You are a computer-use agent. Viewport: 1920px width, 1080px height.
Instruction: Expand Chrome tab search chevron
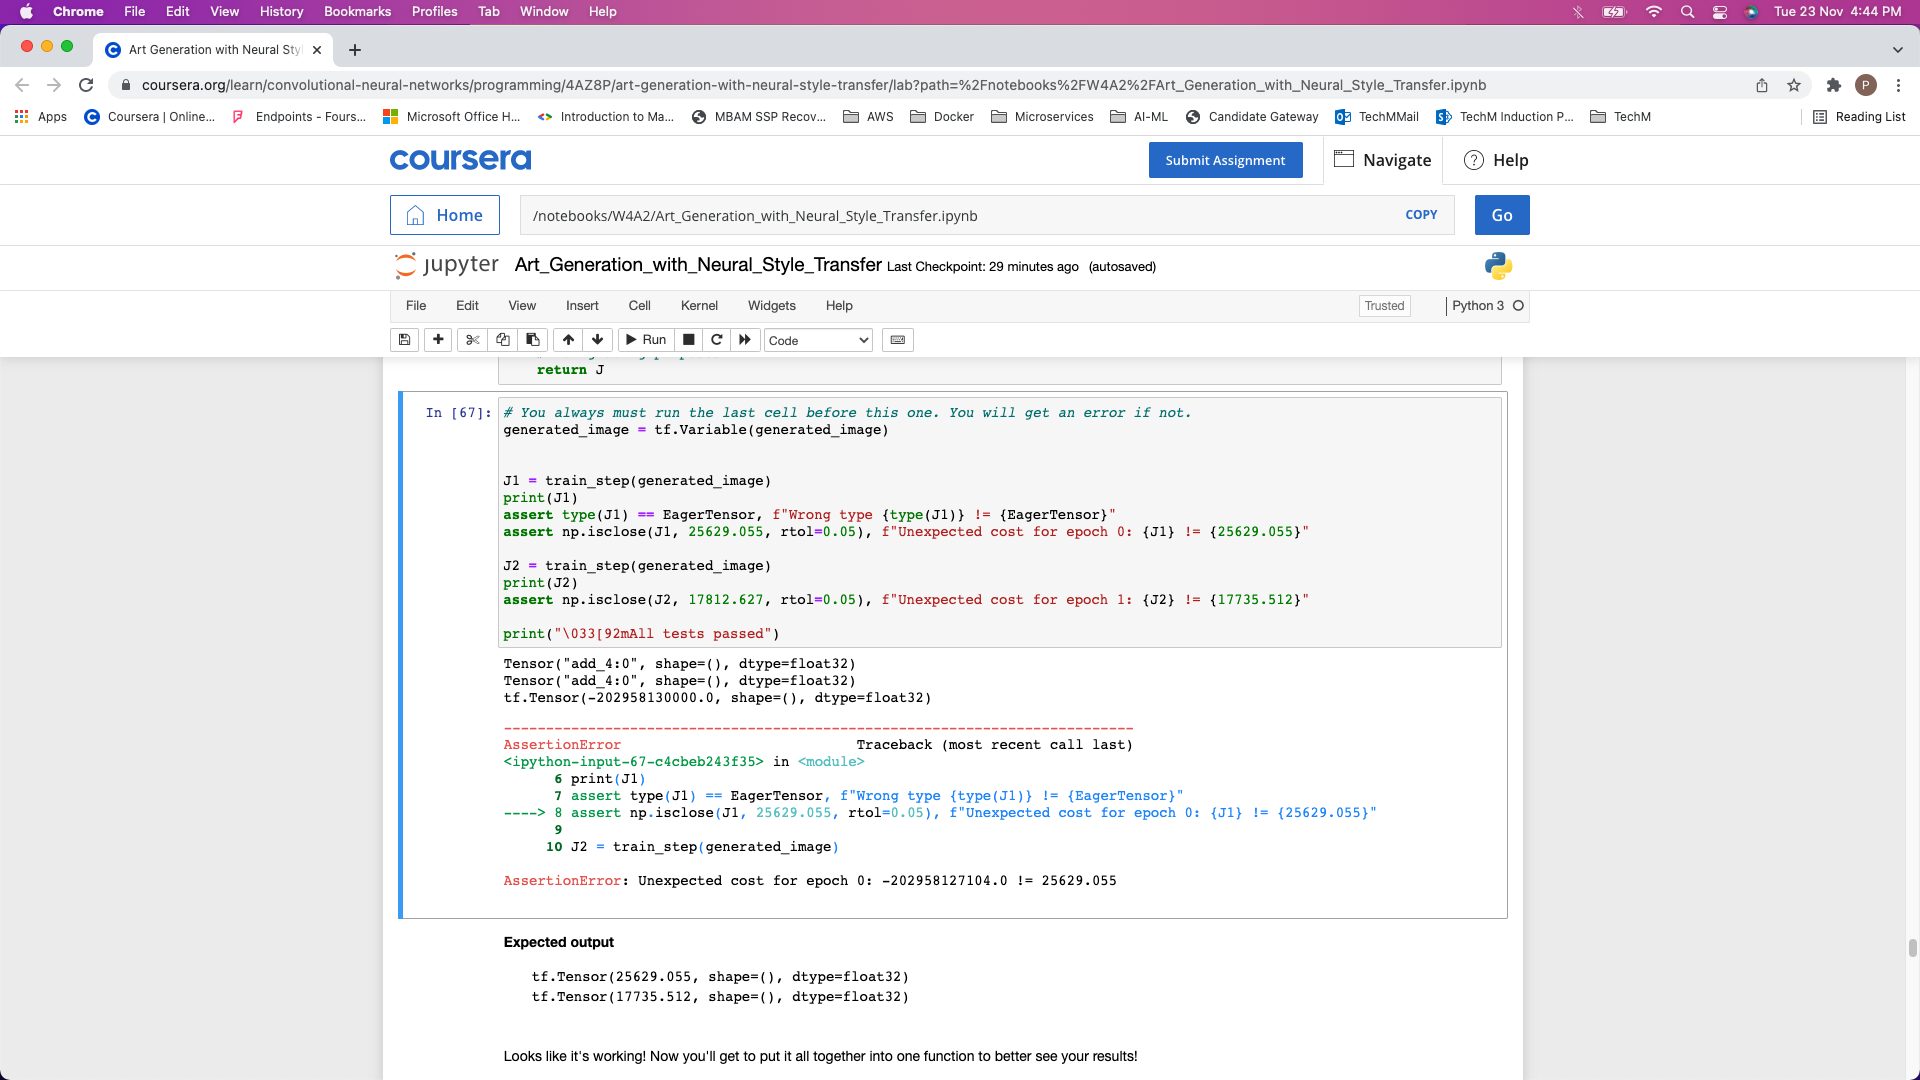coord(1897,49)
